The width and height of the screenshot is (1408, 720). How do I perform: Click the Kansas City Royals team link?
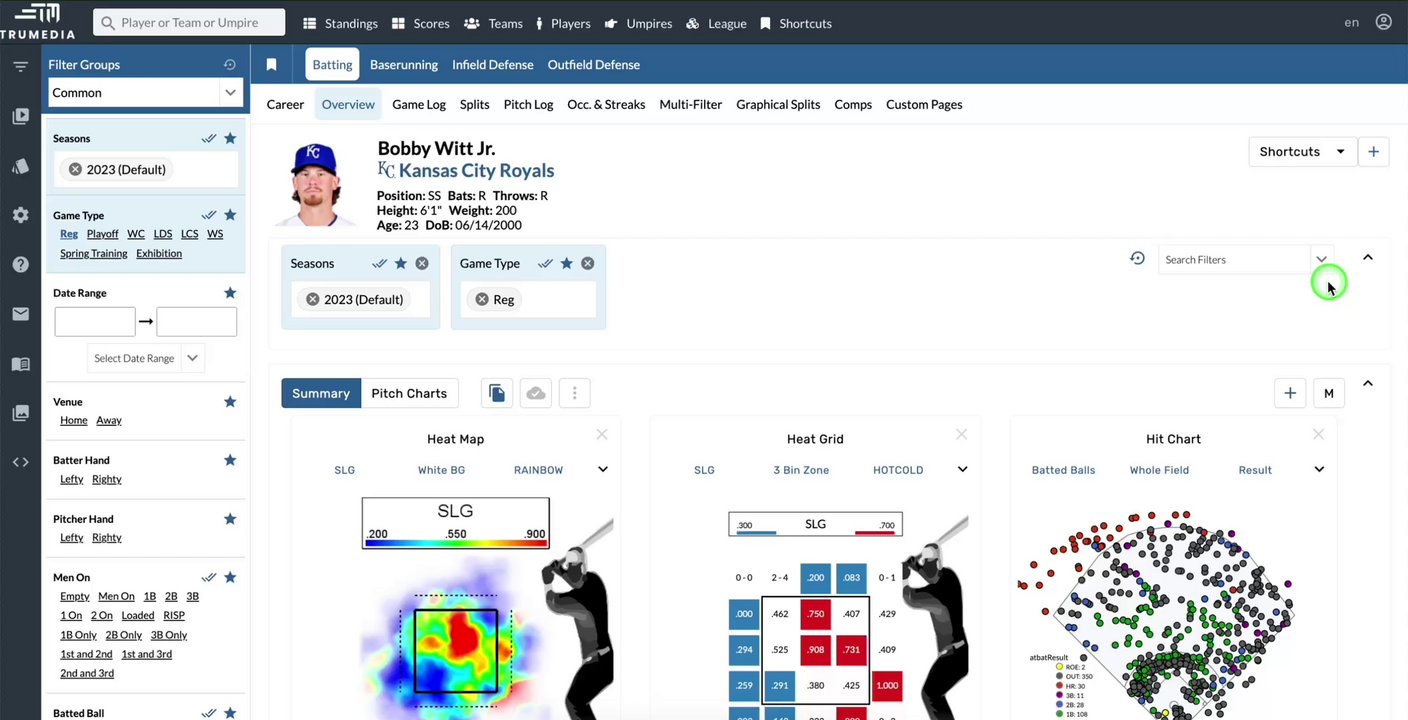point(476,170)
